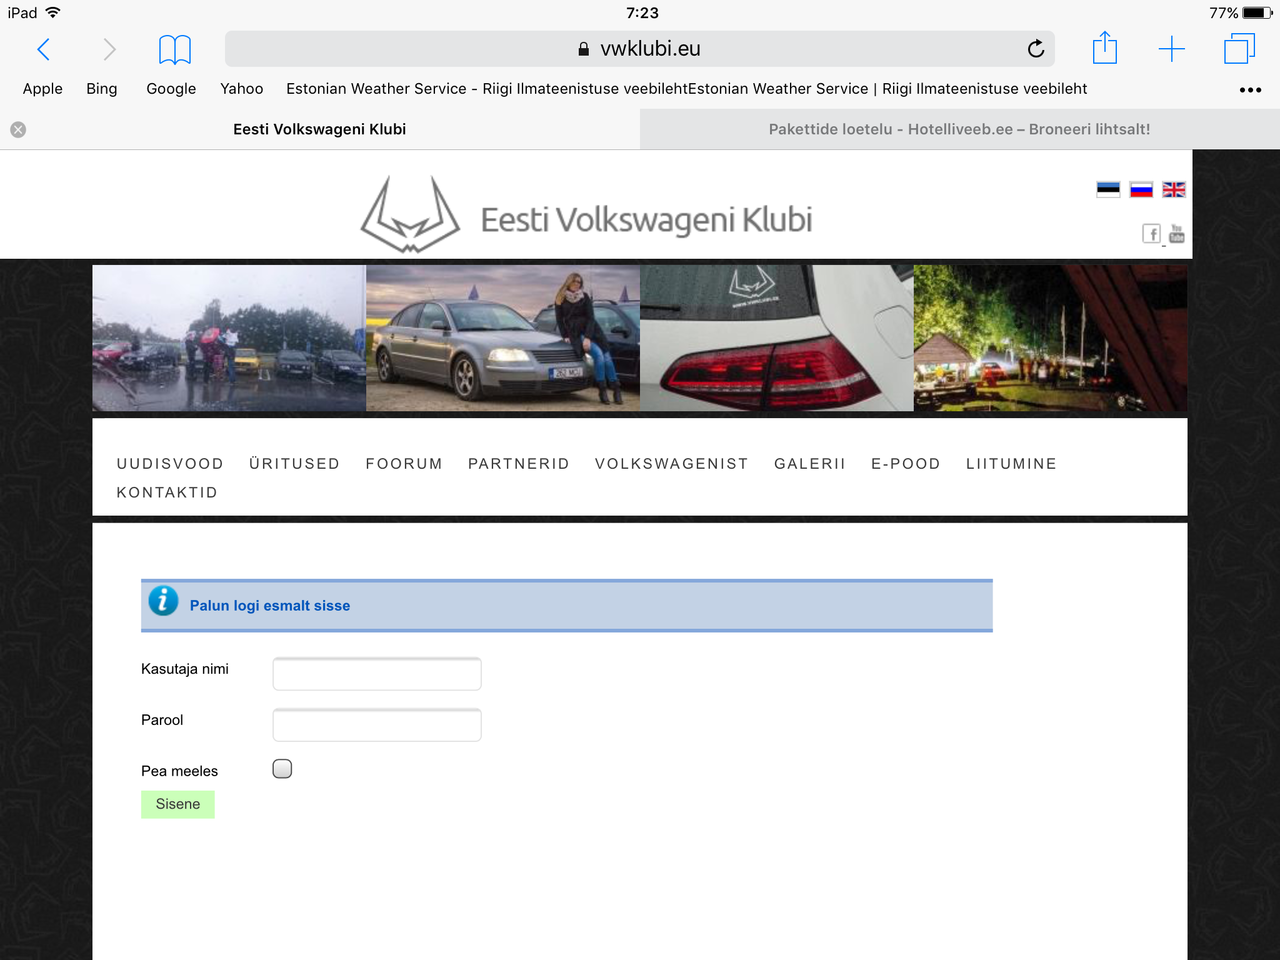Open the Safari bookmarks book icon
1280x960 pixels.
175,49
